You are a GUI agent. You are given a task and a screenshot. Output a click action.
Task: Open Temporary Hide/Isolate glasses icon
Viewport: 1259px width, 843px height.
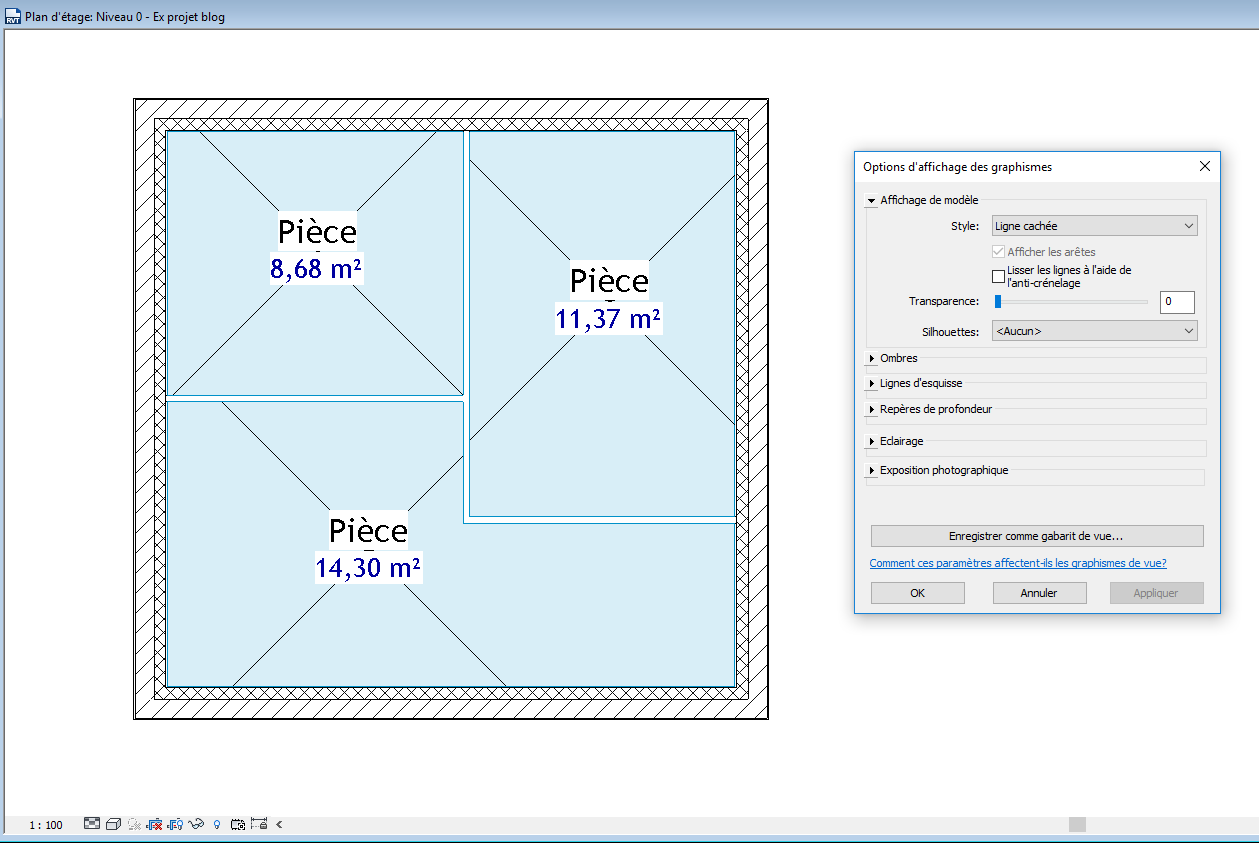pos(196,824)
